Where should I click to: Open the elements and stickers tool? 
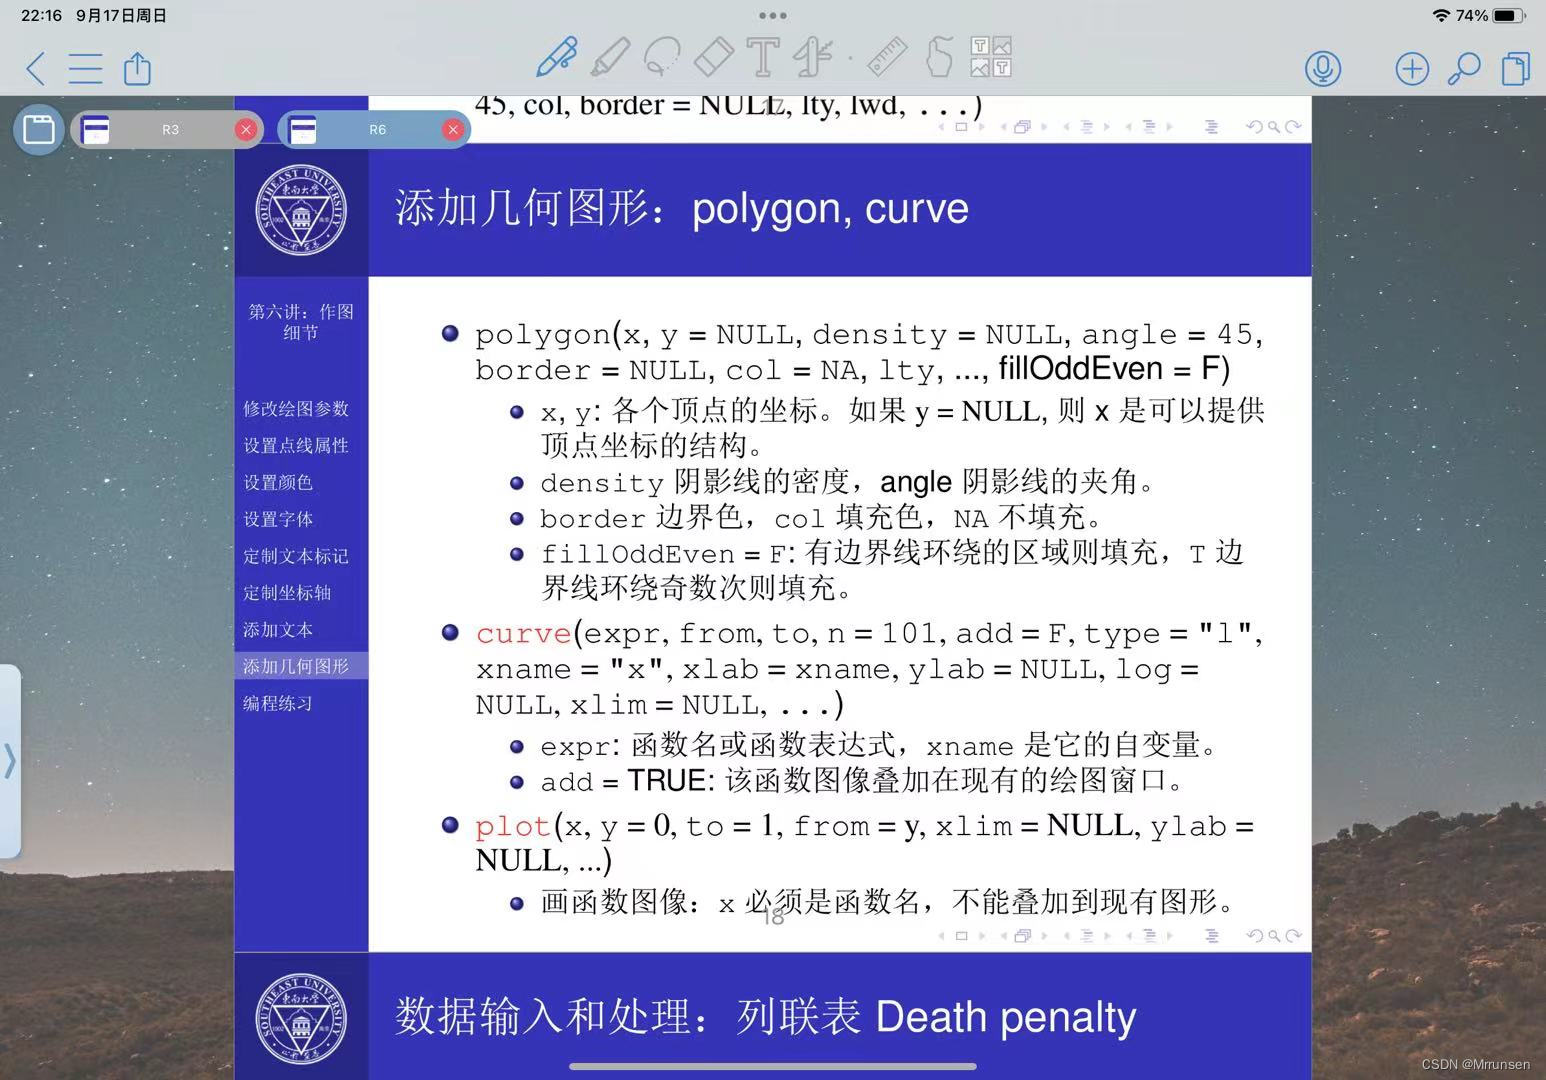[991, 56]
